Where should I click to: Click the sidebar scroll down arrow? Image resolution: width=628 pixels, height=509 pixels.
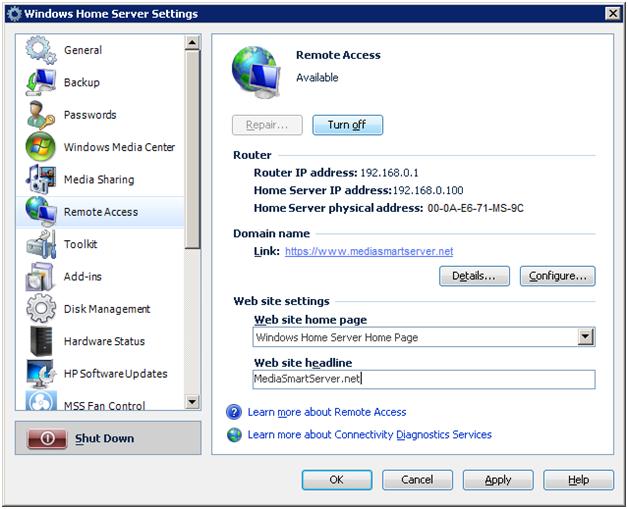(x=192, y=402)
